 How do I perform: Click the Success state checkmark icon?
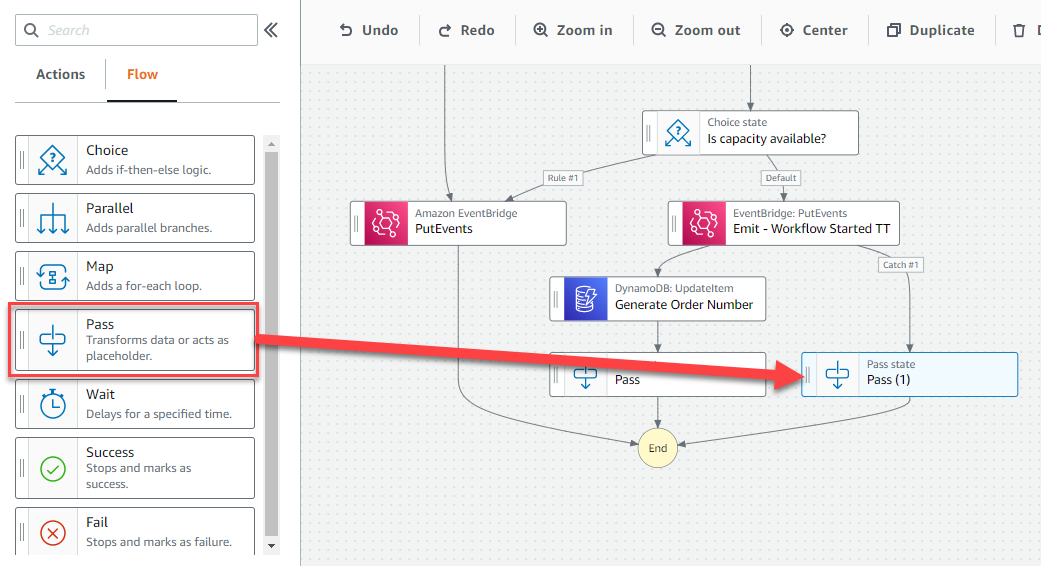(x=52, y=468)
